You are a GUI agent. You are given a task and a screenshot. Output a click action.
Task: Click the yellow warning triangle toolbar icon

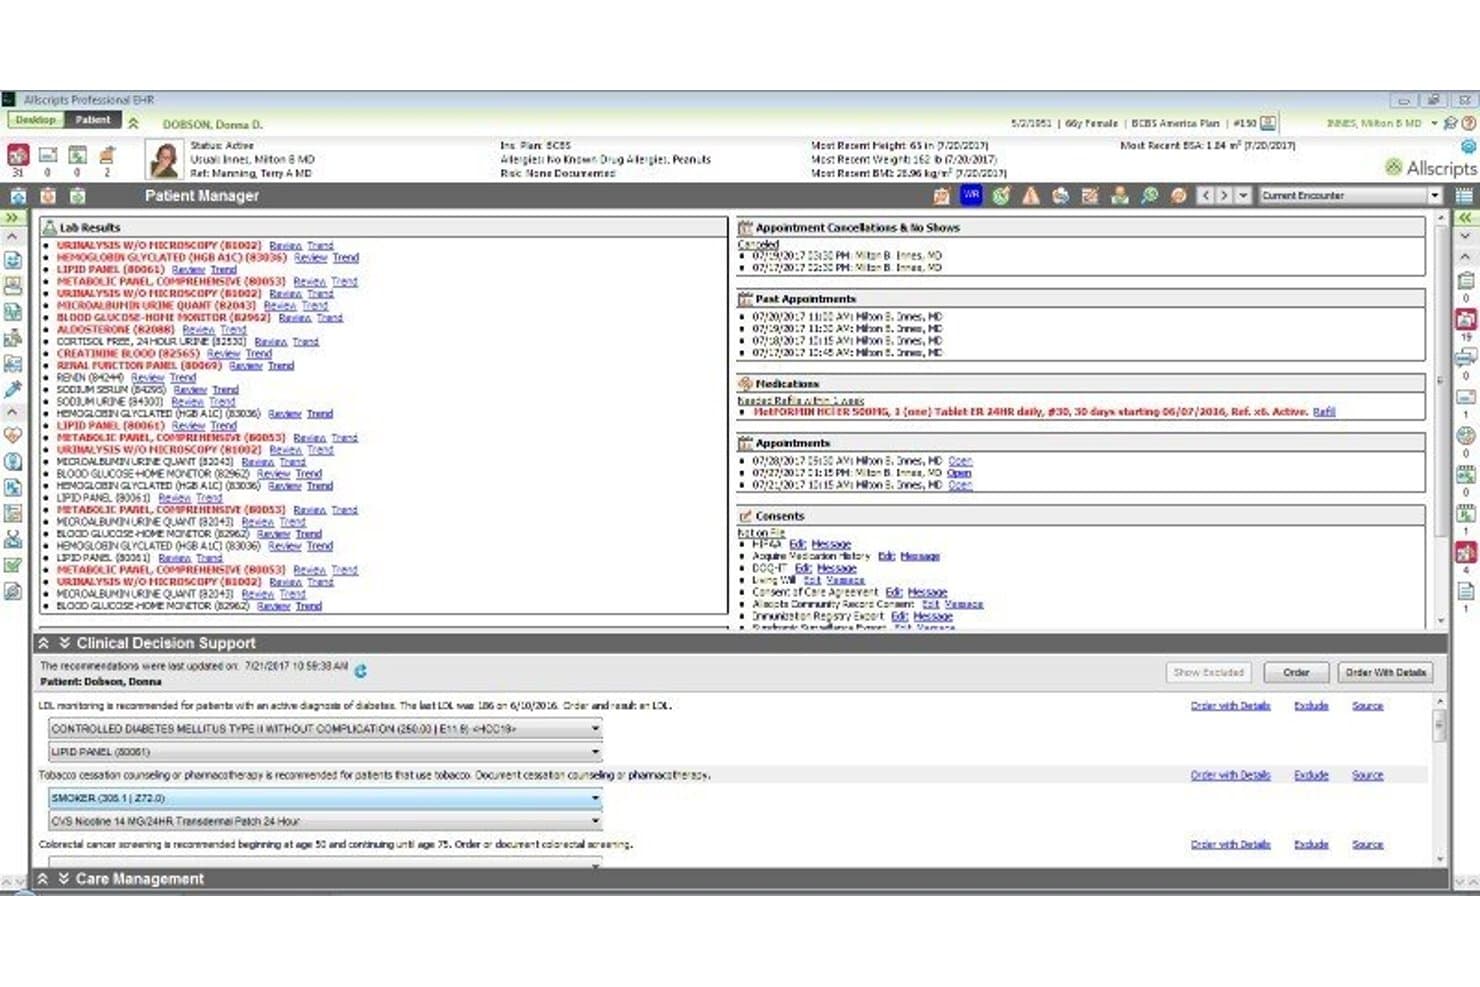point(1030,196)
